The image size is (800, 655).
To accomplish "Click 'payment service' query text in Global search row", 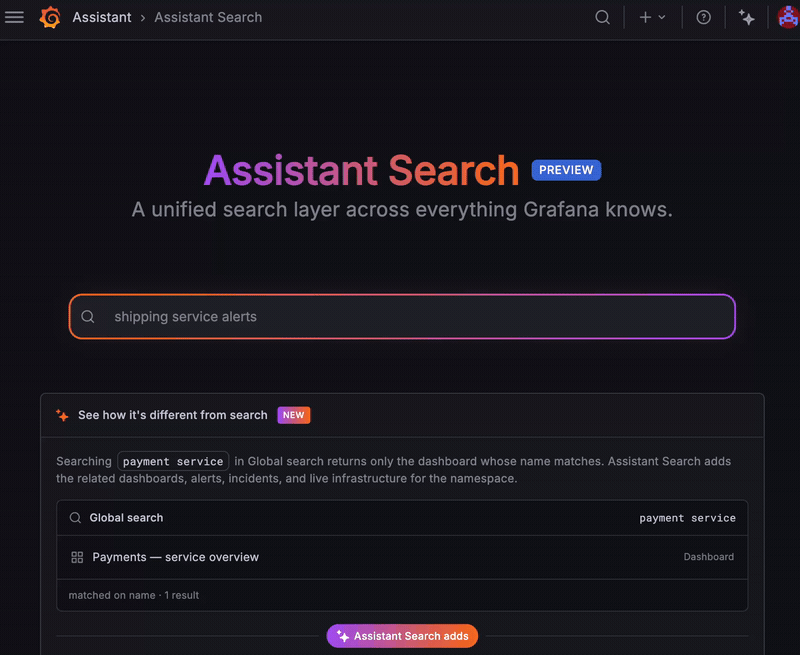I will (687, 518).
